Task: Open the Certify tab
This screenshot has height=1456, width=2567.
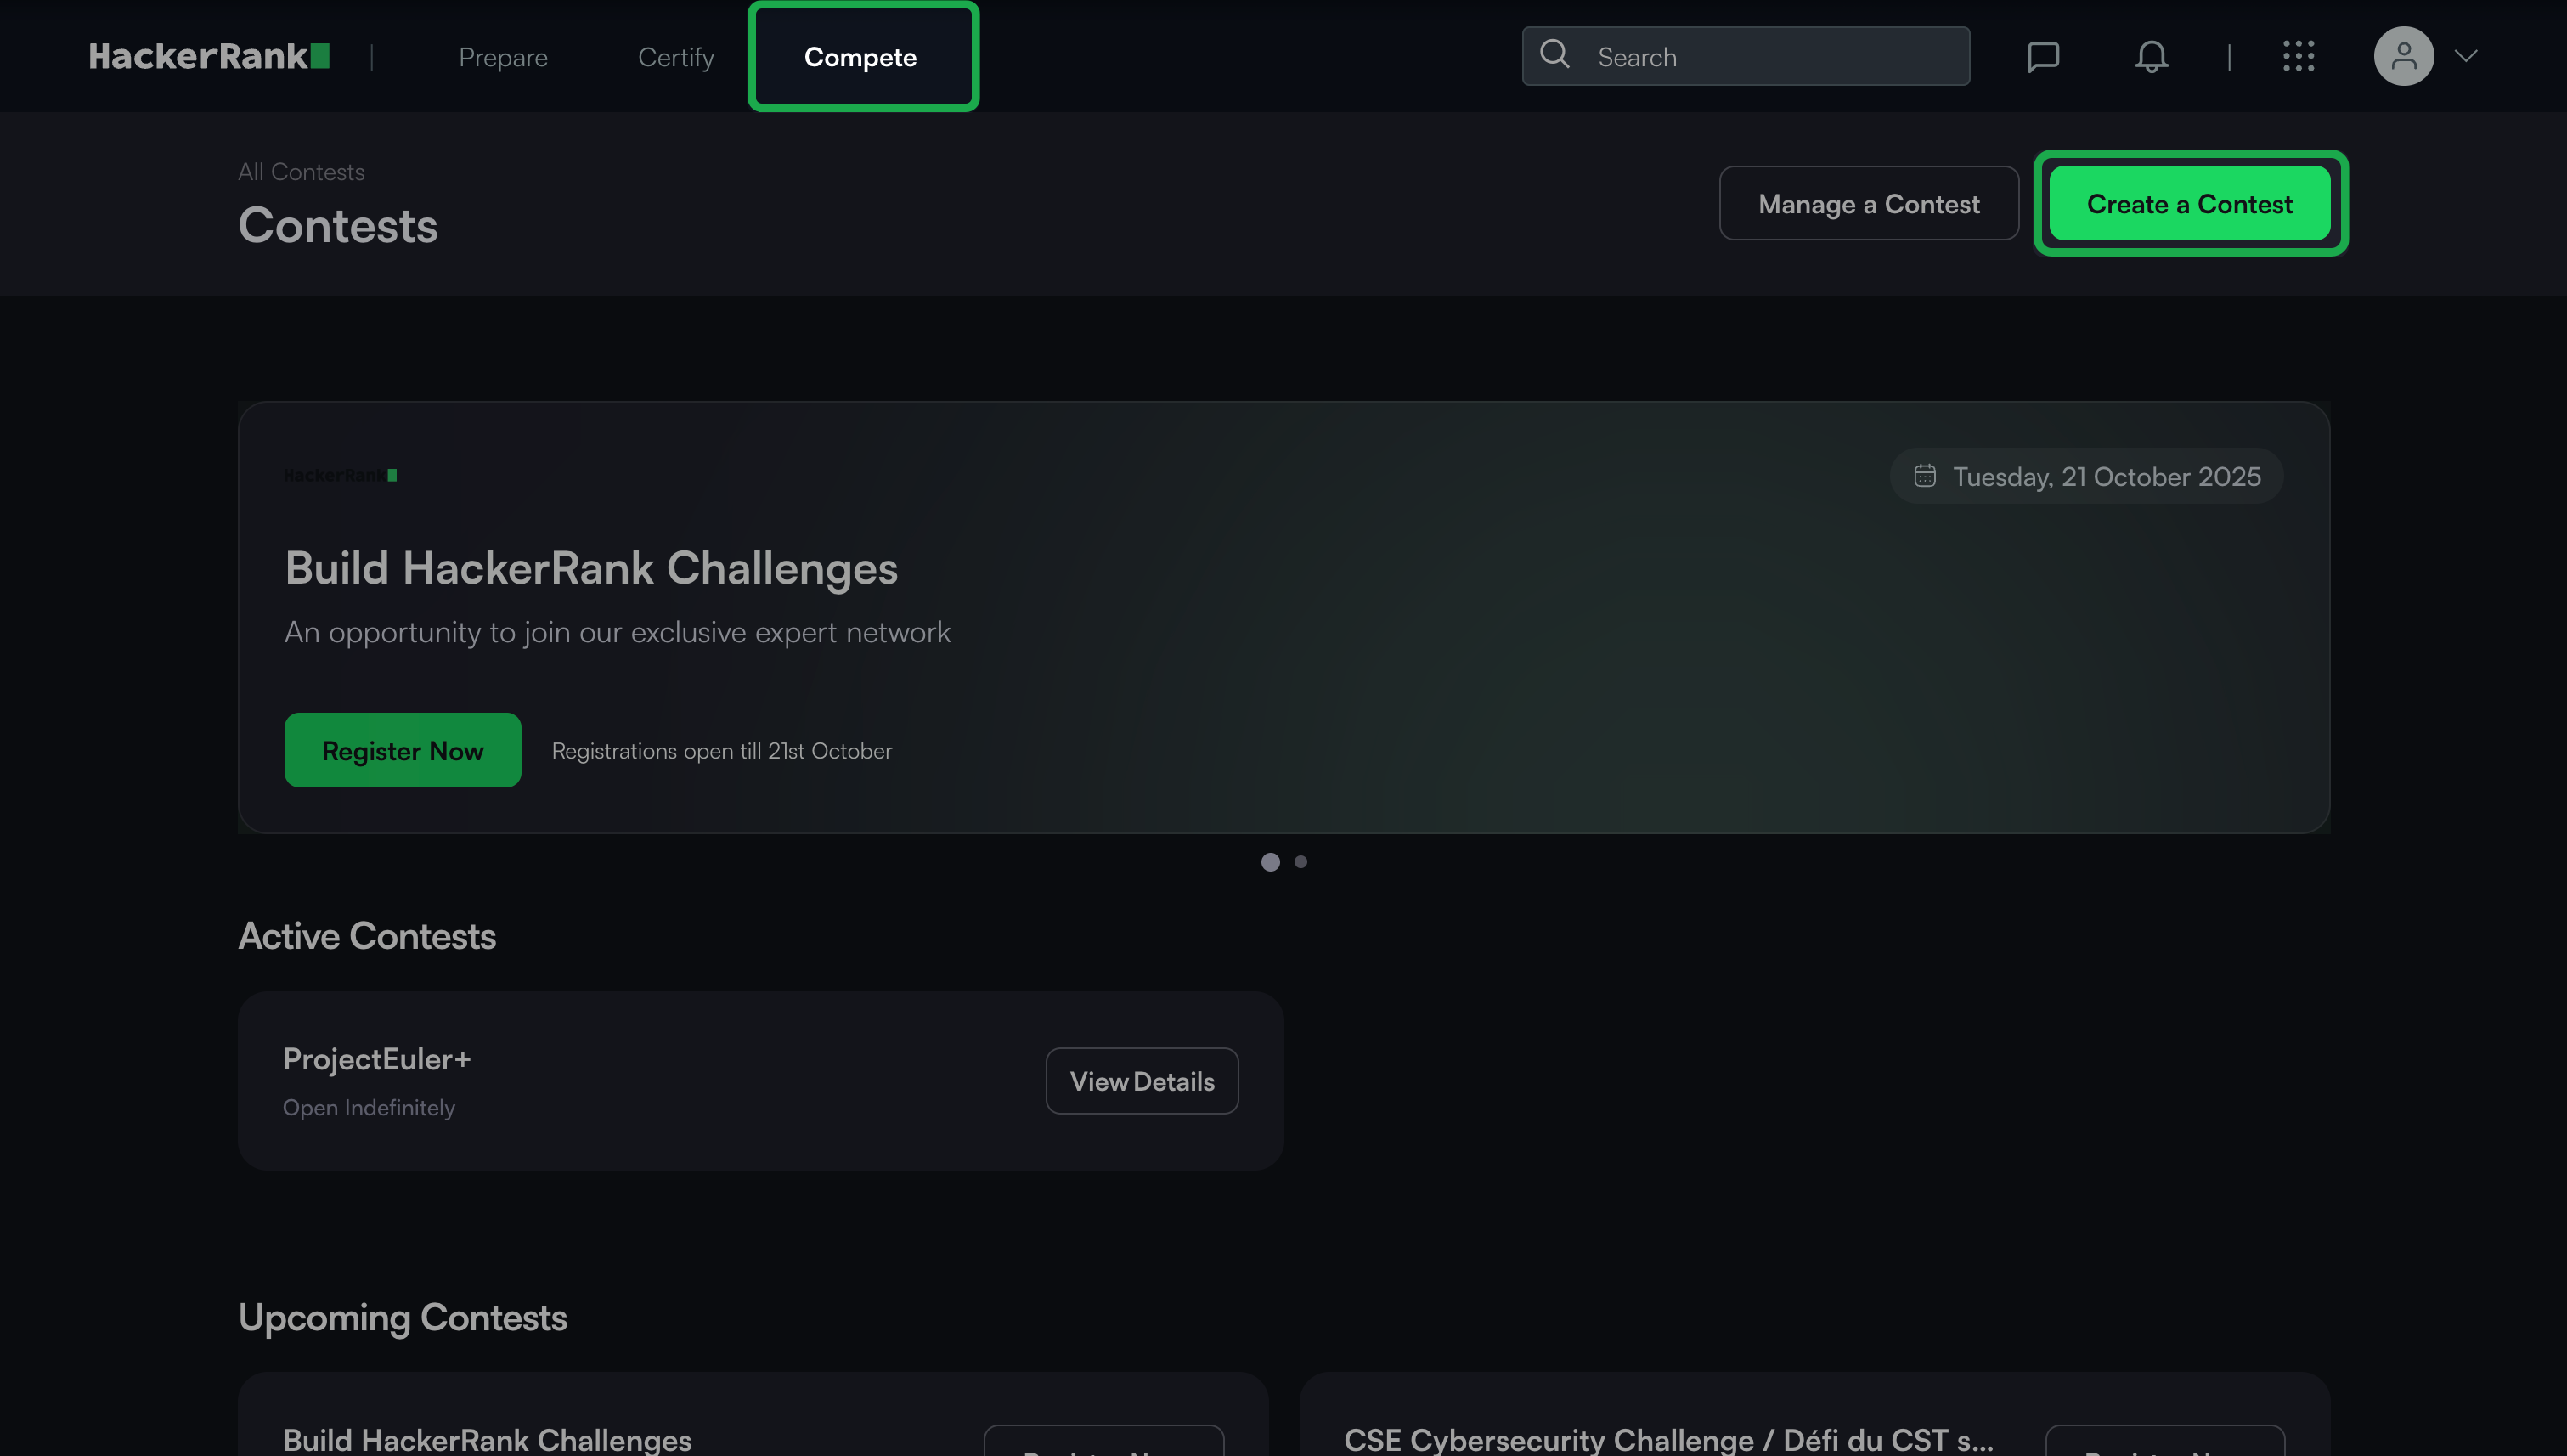Action: [676, 57]
